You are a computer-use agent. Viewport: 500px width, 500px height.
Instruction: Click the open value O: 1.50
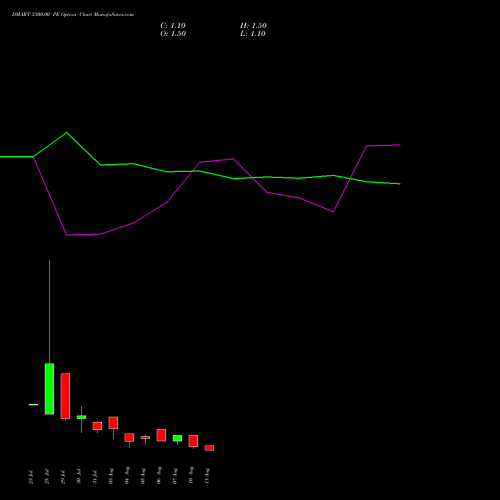click(173, 34)
